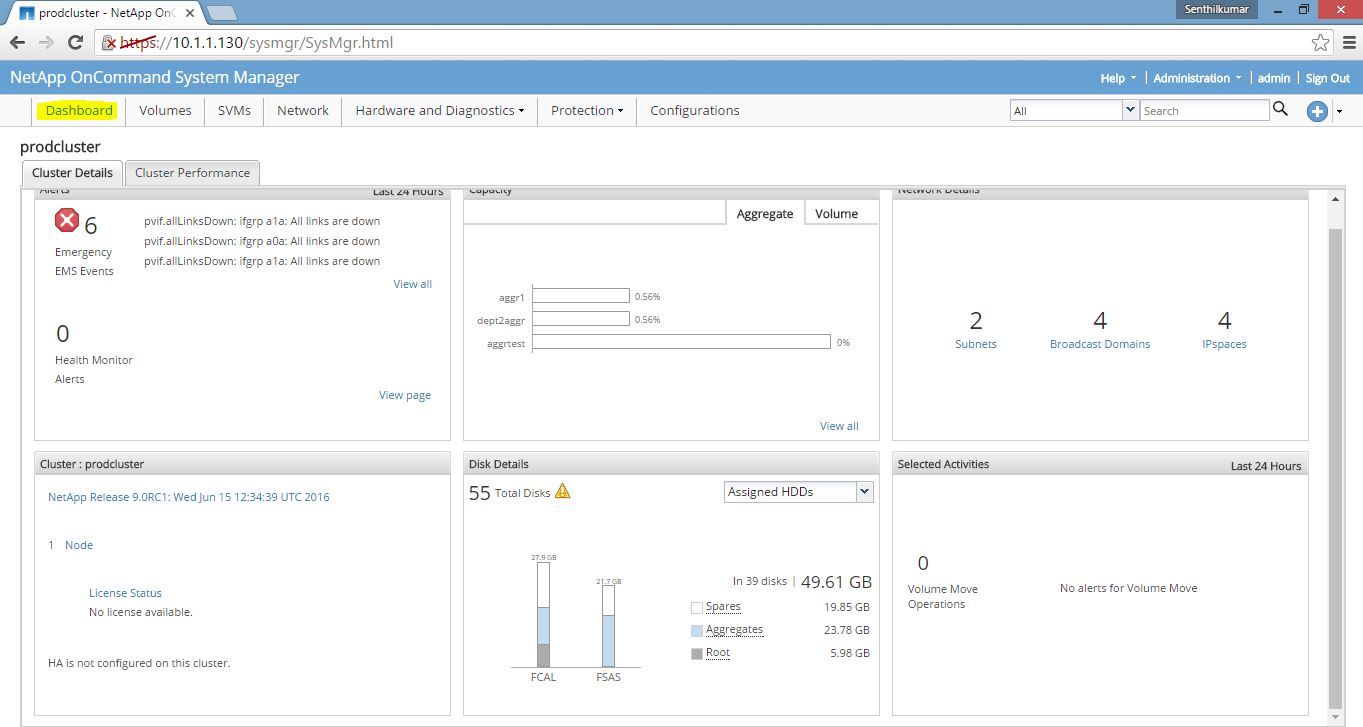Viewport: 1363px width, 727px height.
Task: Click the browser back arrow
Action: pos(17,42)
